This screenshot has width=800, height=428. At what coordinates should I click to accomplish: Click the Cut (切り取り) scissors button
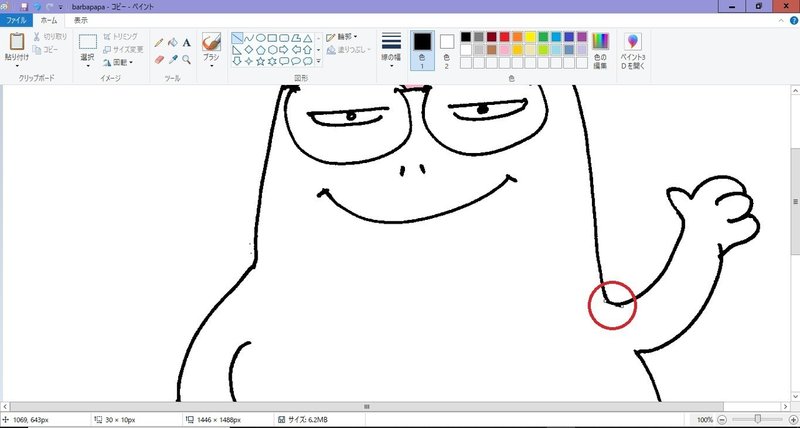coord(50,37)
